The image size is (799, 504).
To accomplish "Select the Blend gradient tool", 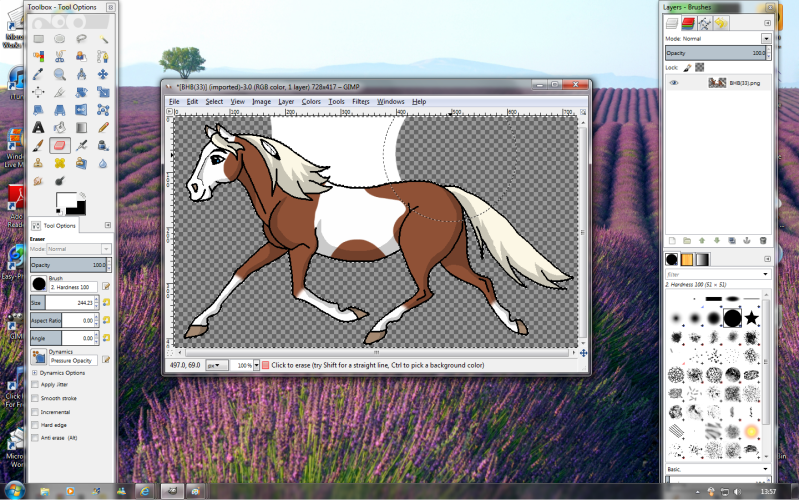I will 81,127.
